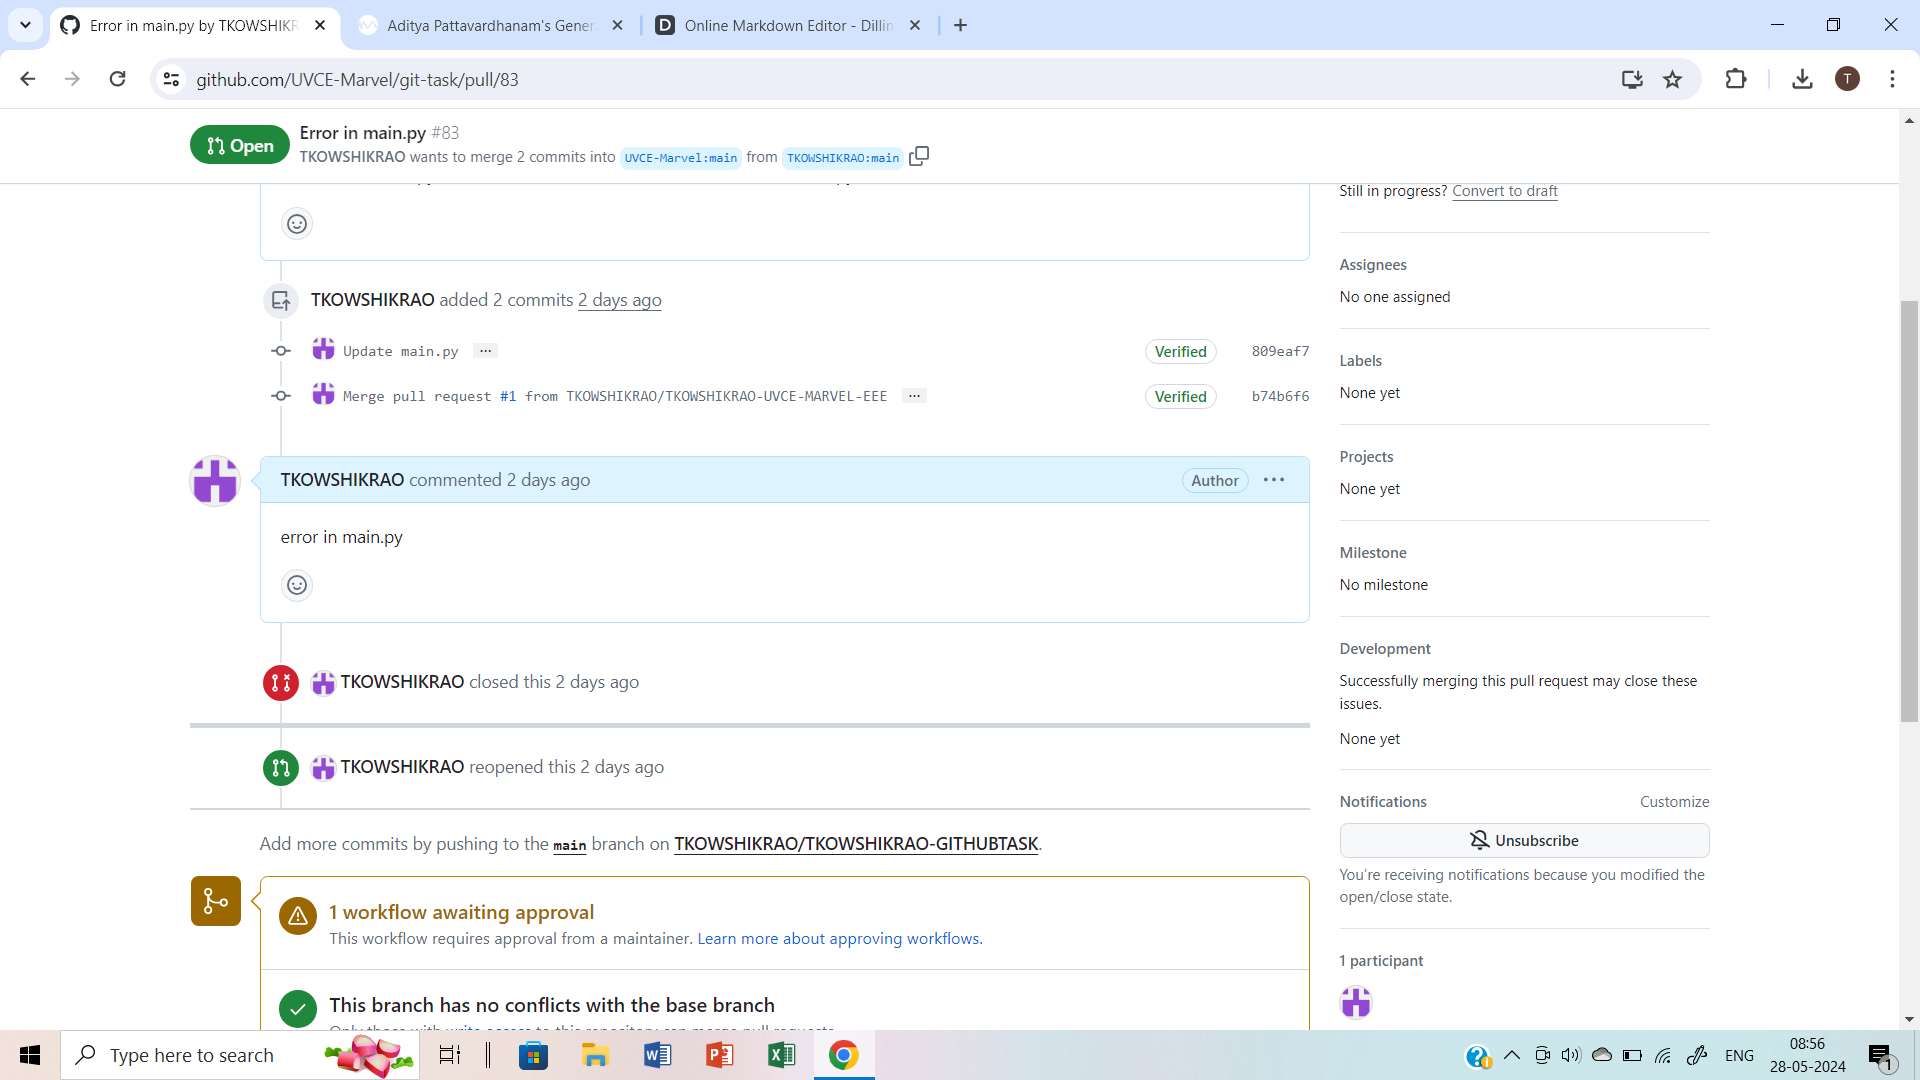Screen dimensions: 1920x1080
Task: Click the copy branch name icon
Action: coord(920,157)
